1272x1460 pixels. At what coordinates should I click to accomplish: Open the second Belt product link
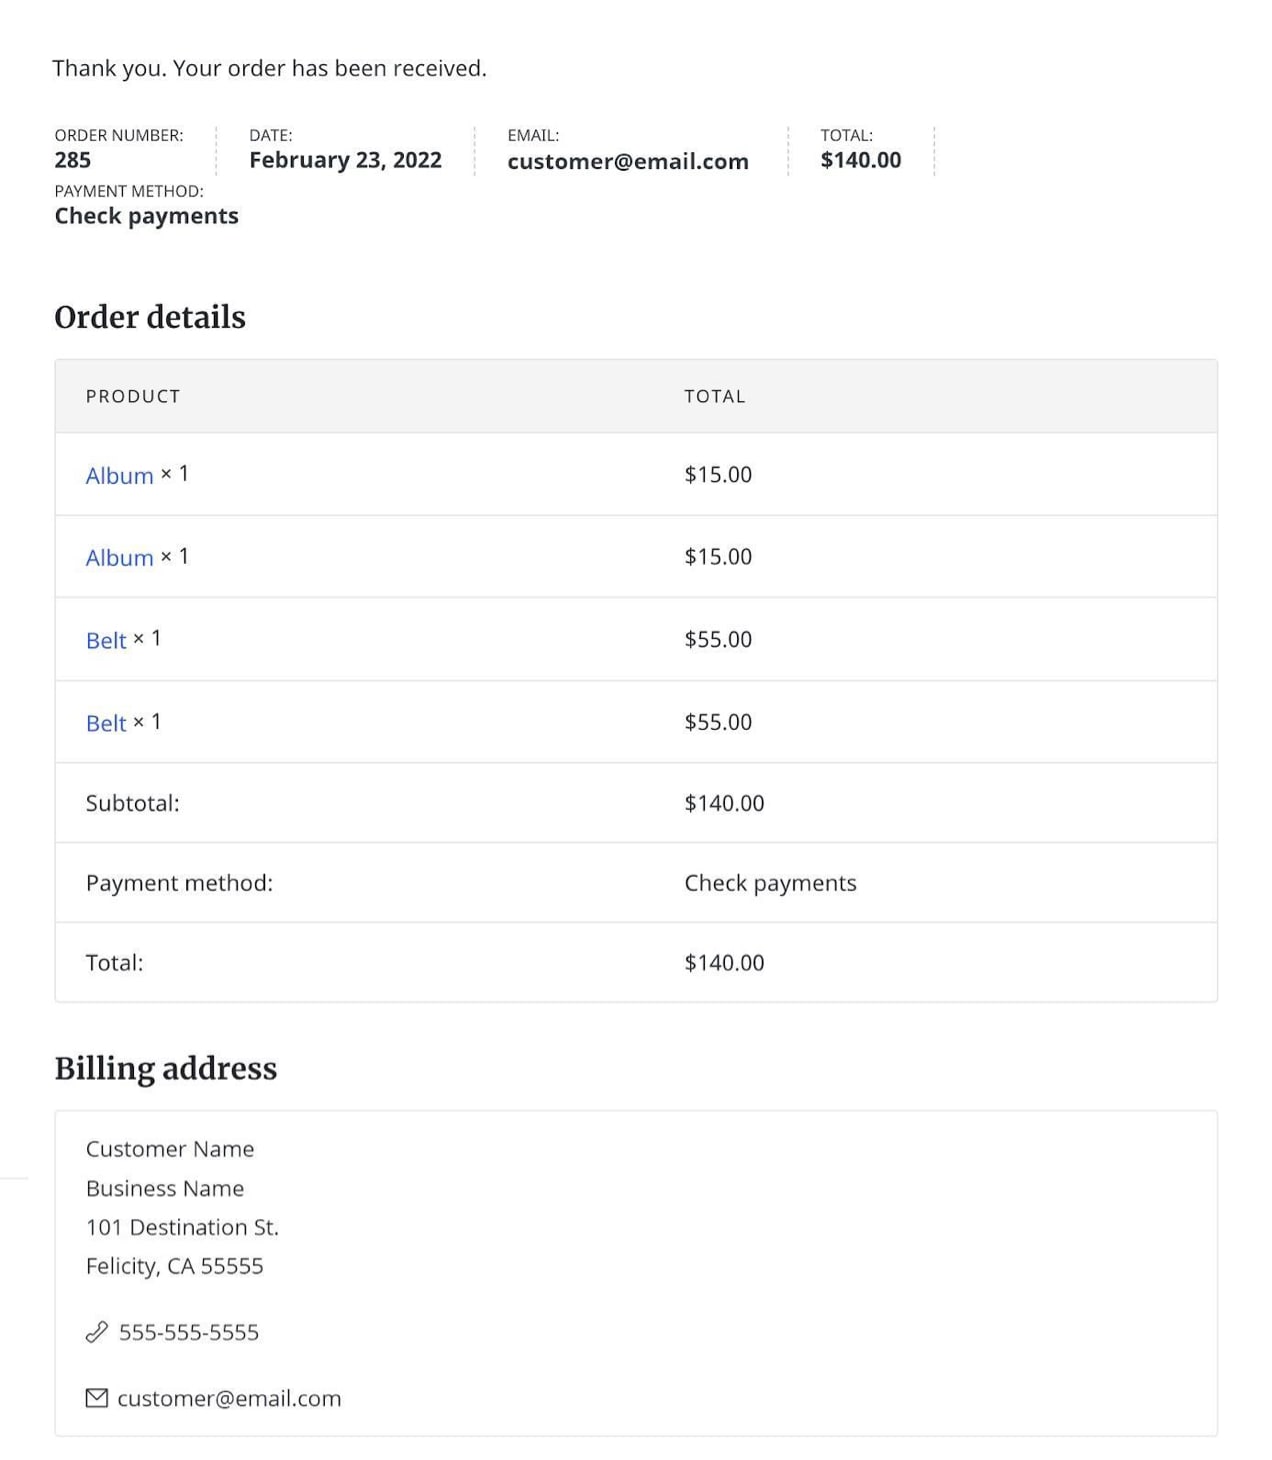tap(105, 722)
